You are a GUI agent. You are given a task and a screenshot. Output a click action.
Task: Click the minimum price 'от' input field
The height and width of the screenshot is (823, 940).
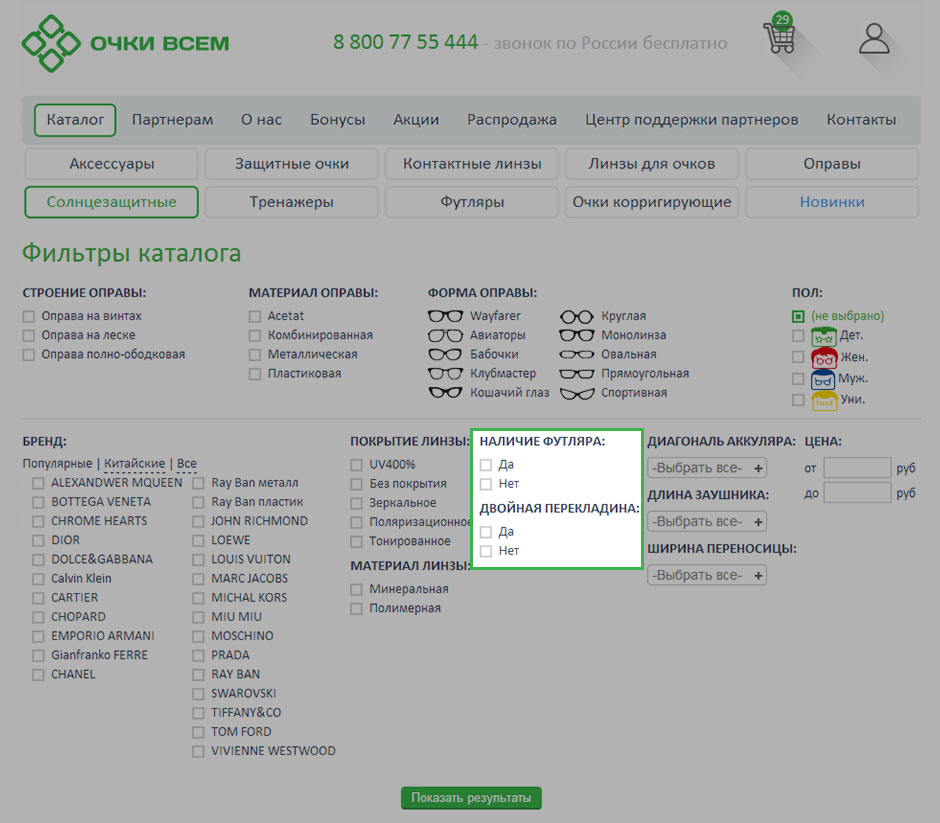(x=857, y=468)
